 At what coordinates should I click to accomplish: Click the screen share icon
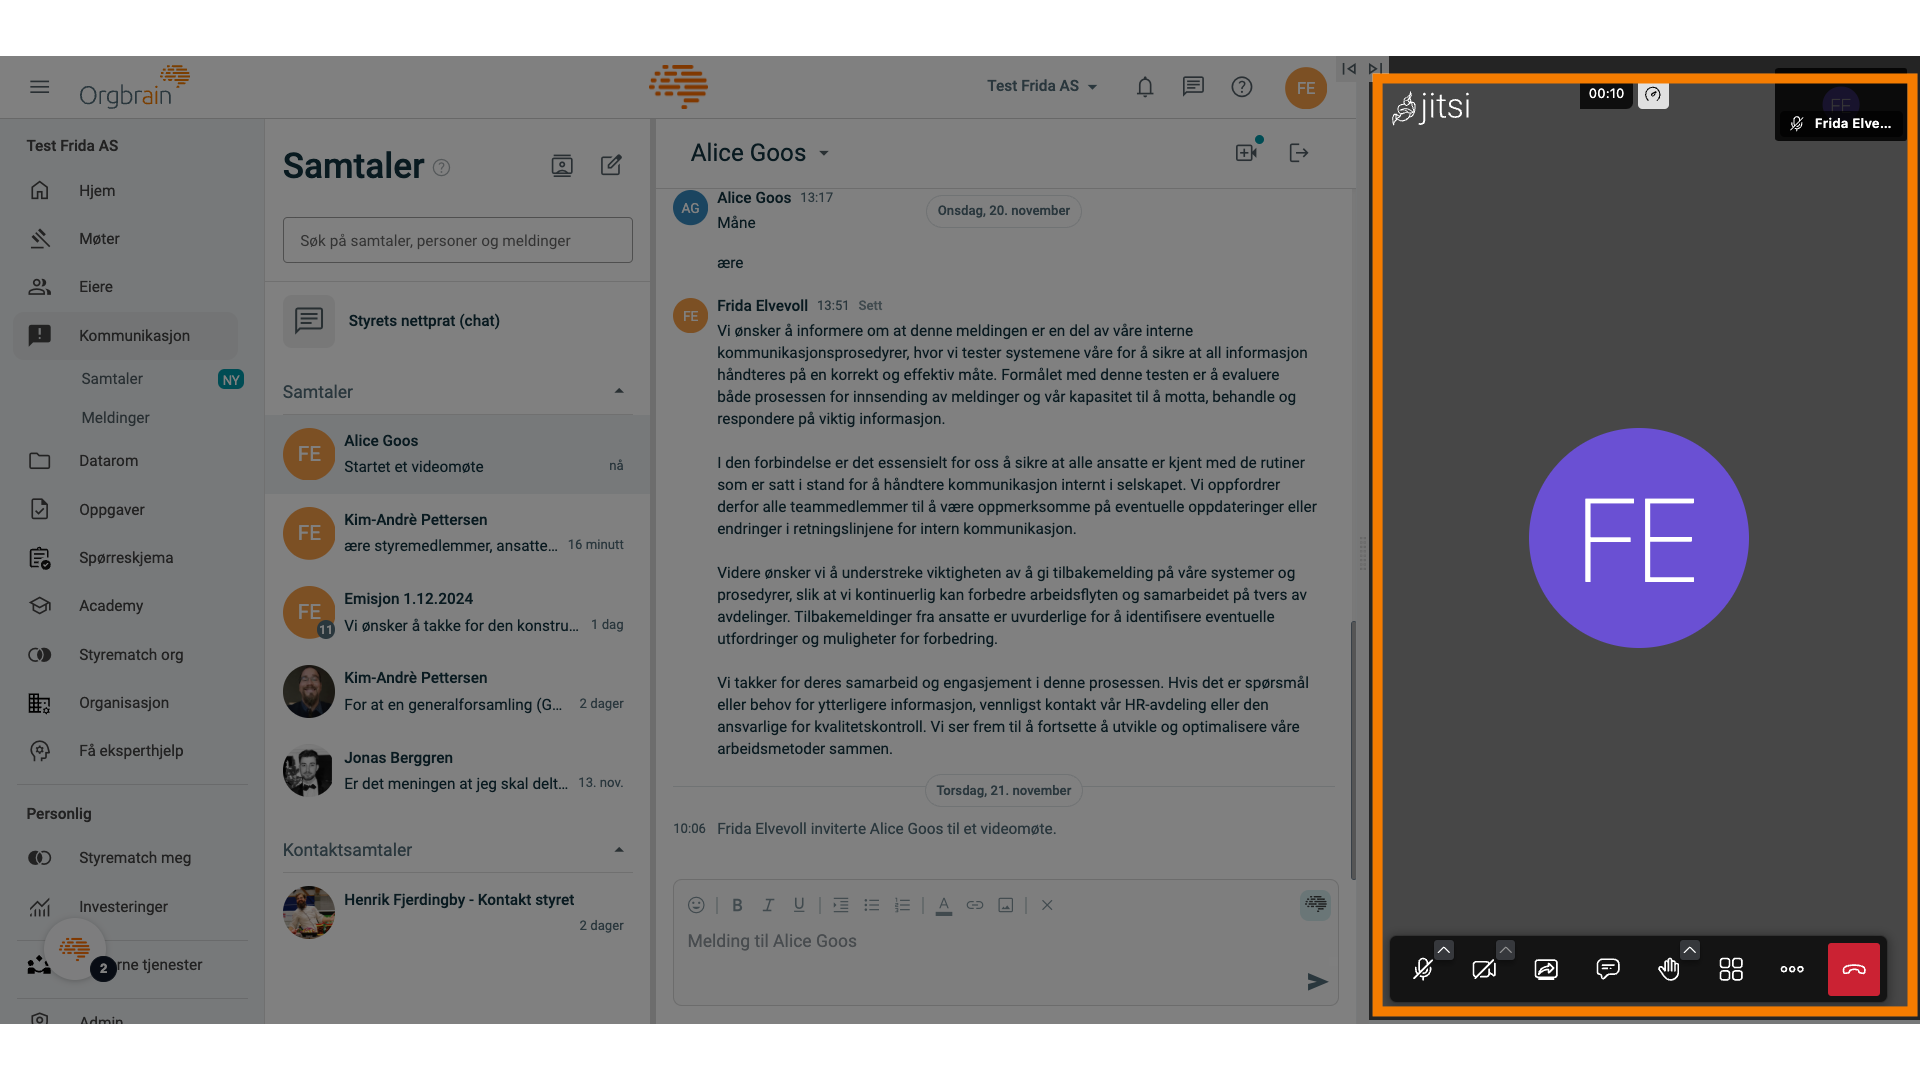click(x=1545, y=969)
